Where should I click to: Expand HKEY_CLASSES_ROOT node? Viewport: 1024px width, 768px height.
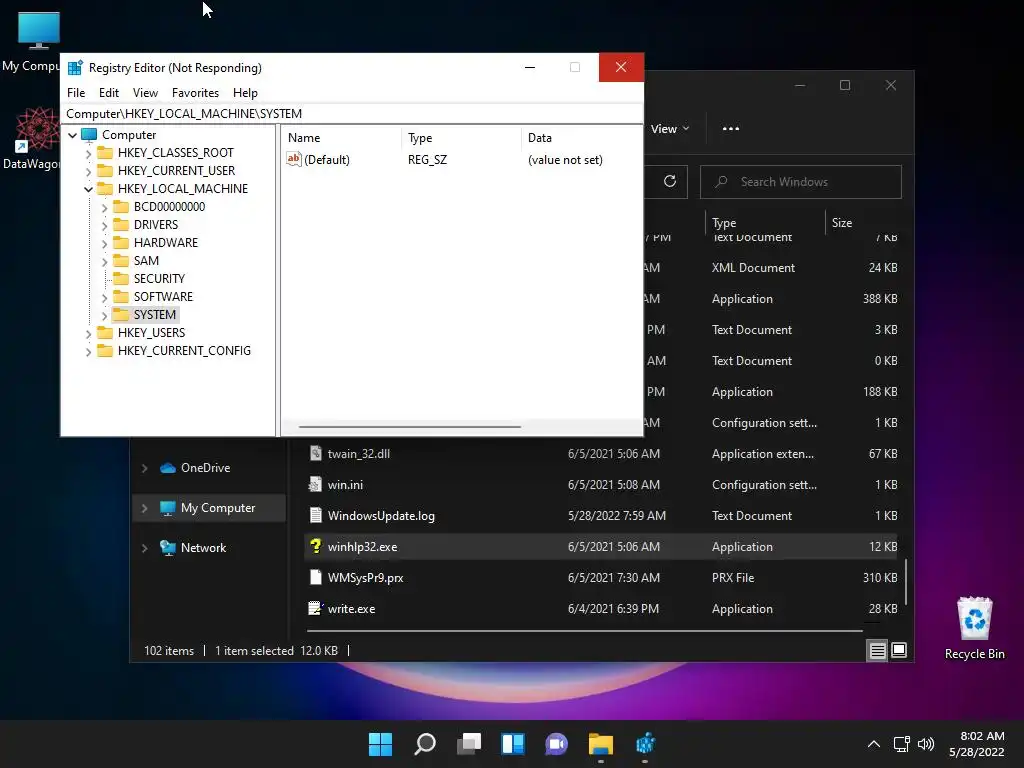(x=88, y=153)
